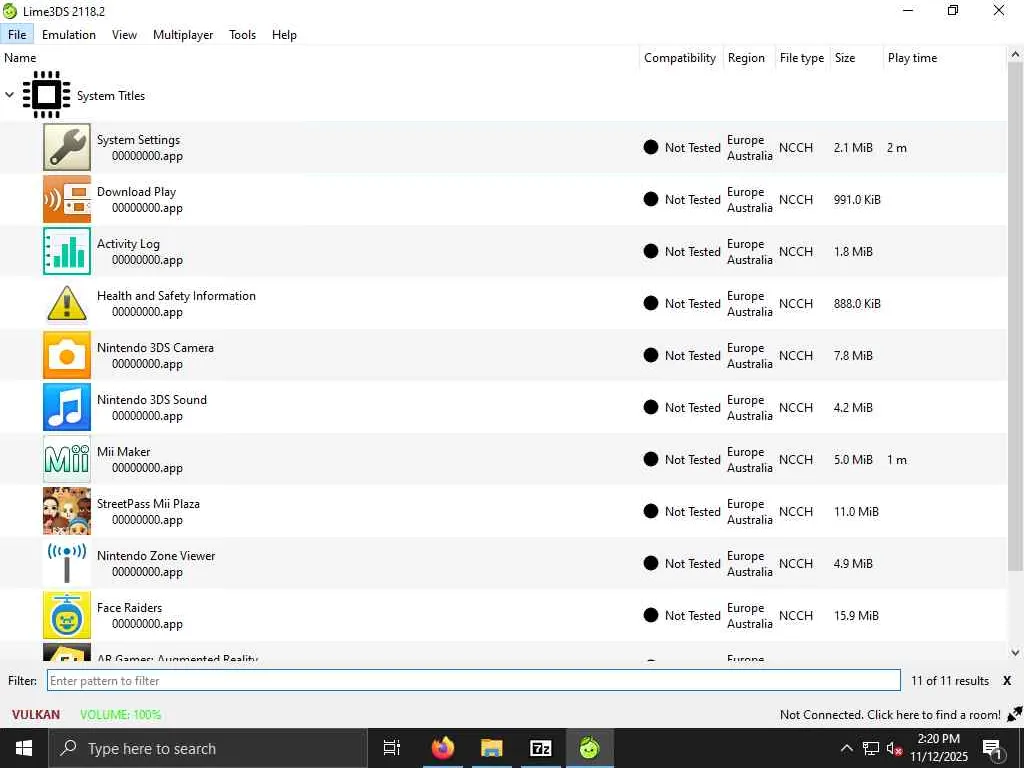Select the 'Activity Log' title text
The height and width of the screenshot is (768, 1024).
[x=128, y=244]
